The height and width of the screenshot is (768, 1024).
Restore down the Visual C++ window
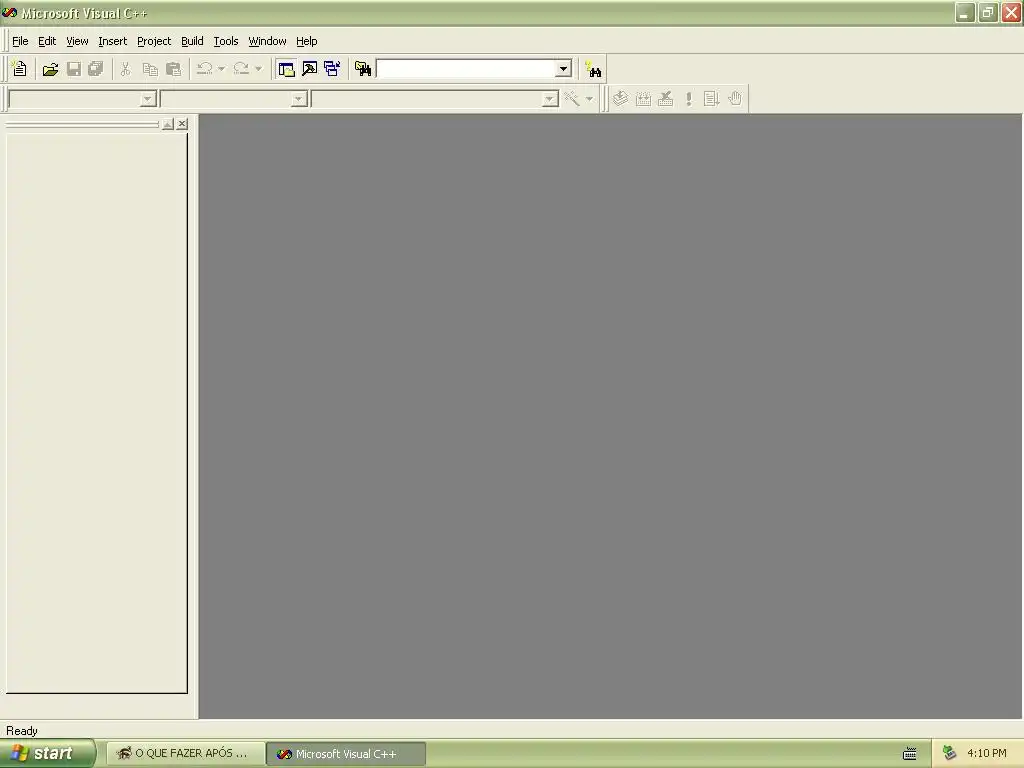(988, 12)
